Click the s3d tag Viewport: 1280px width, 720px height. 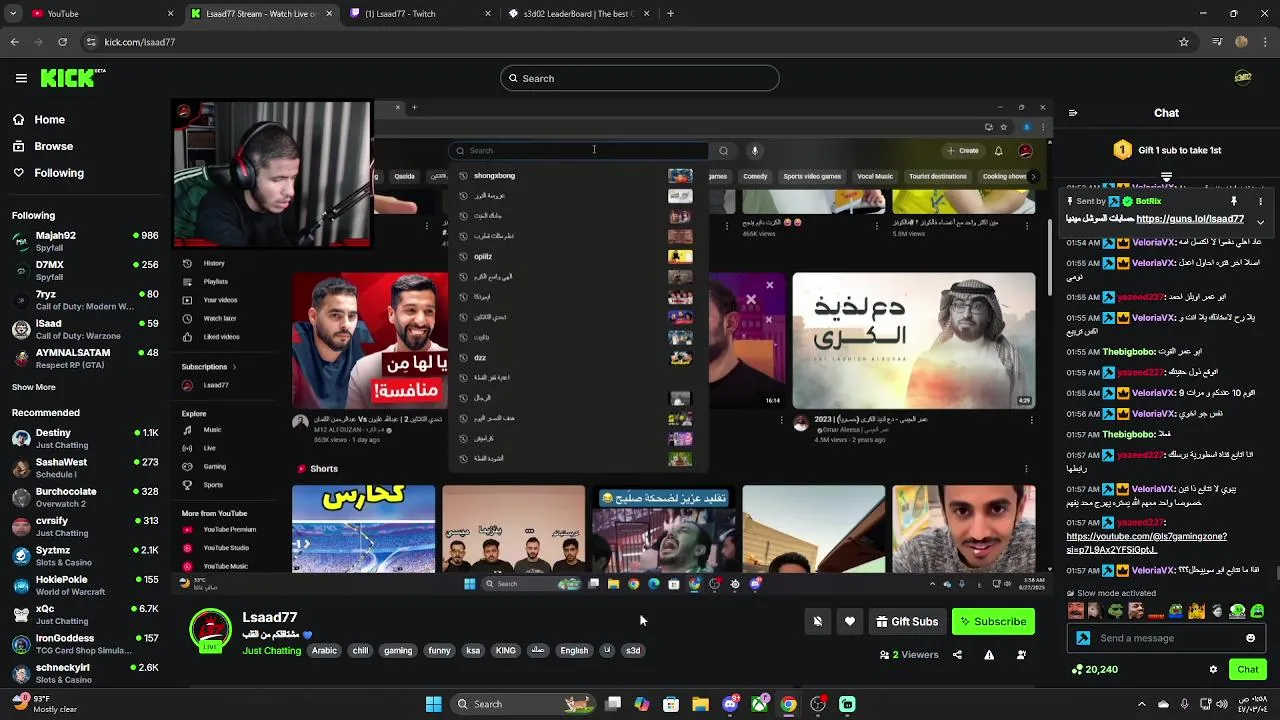pyautogui.click(x=633, y=650)
